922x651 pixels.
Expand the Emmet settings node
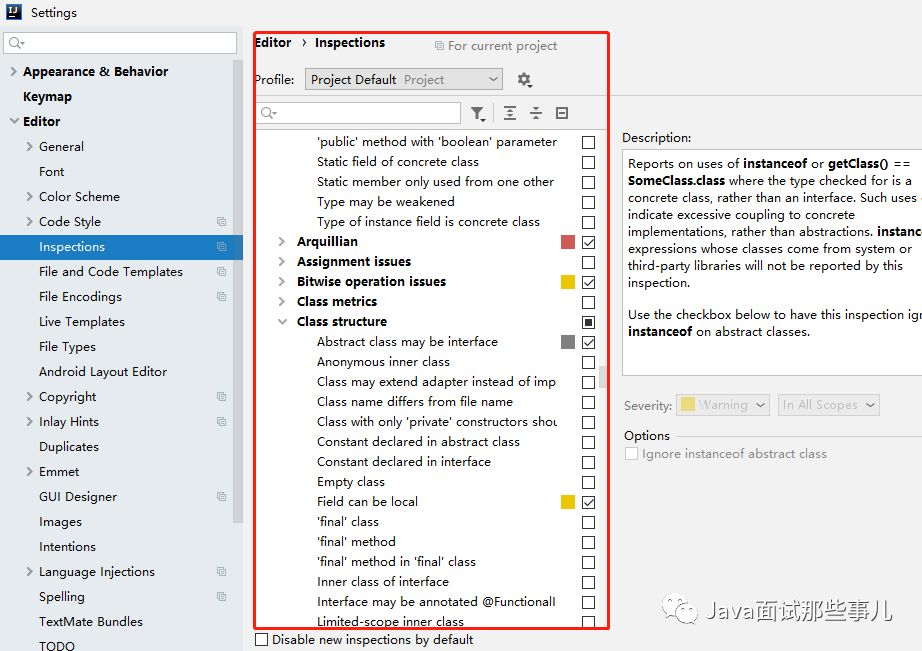click(x=29, y=472)
